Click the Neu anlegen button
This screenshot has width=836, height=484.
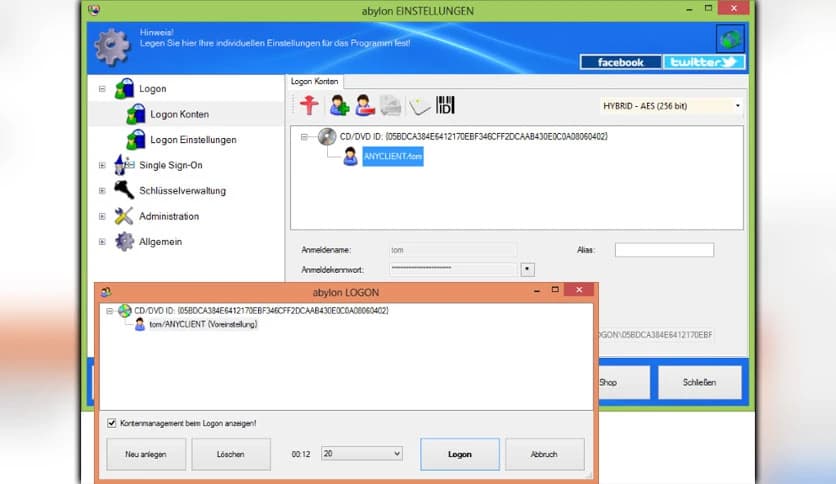(x=146, y=454)
